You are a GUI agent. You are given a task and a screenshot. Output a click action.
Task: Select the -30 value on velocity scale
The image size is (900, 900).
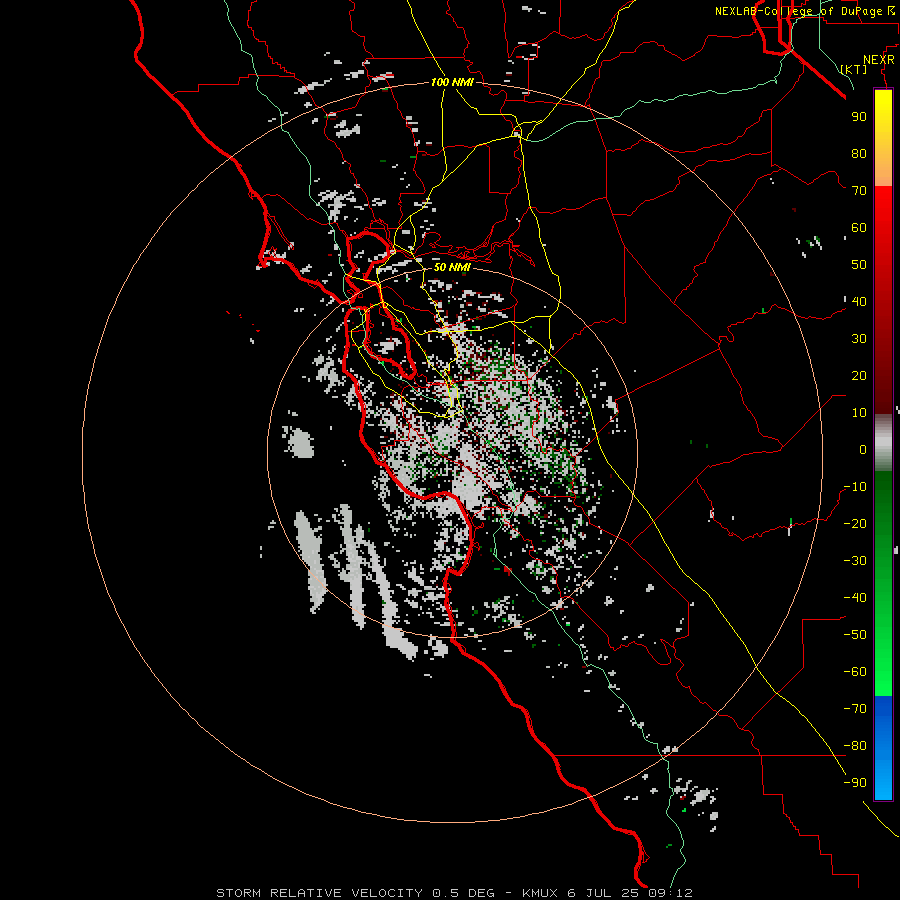click(855, 561)
